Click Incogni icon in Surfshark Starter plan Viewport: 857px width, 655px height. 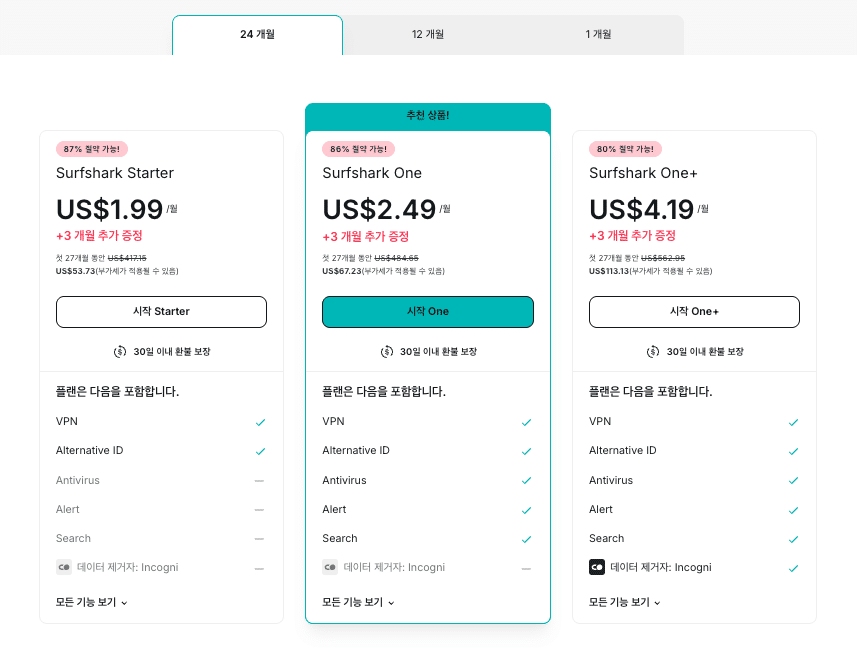click(64, 567)
